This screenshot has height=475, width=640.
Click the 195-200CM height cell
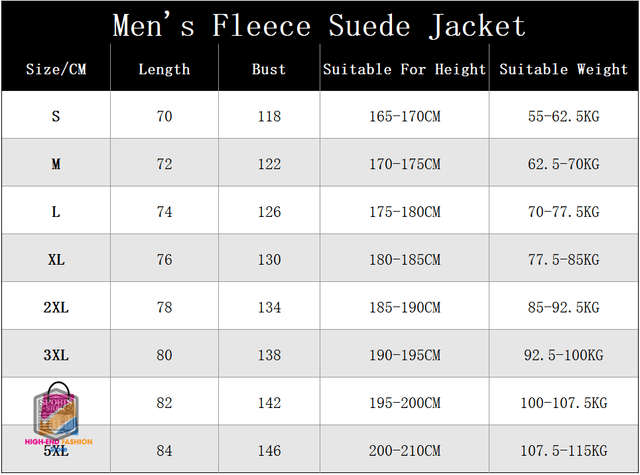(404, 403)
